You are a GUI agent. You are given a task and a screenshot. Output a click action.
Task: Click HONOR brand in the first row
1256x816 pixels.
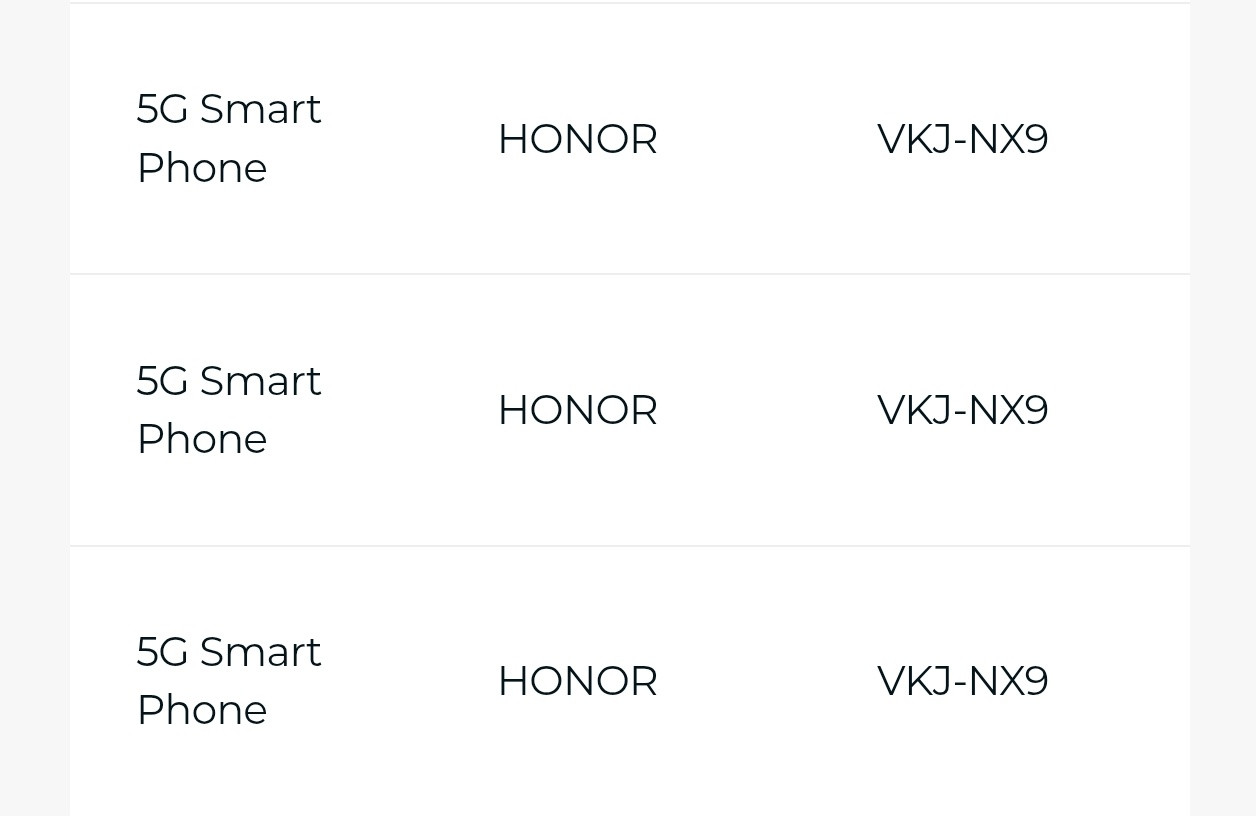(577, 139)
